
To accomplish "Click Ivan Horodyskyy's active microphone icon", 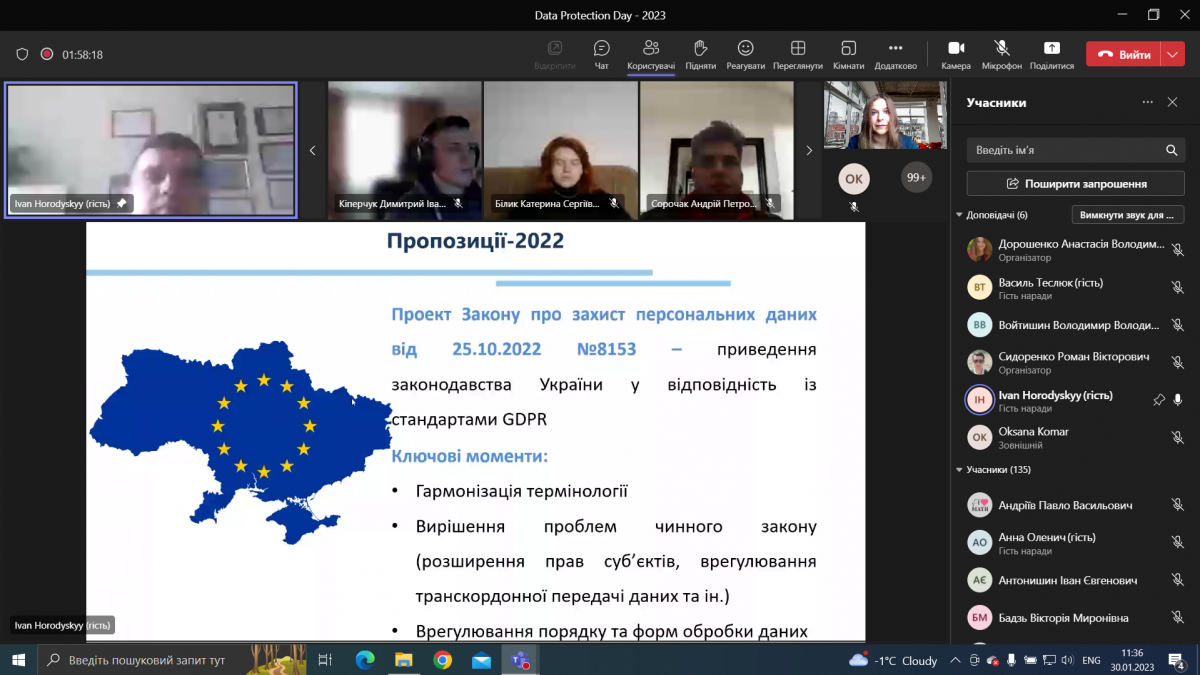I will point(1178,400).
